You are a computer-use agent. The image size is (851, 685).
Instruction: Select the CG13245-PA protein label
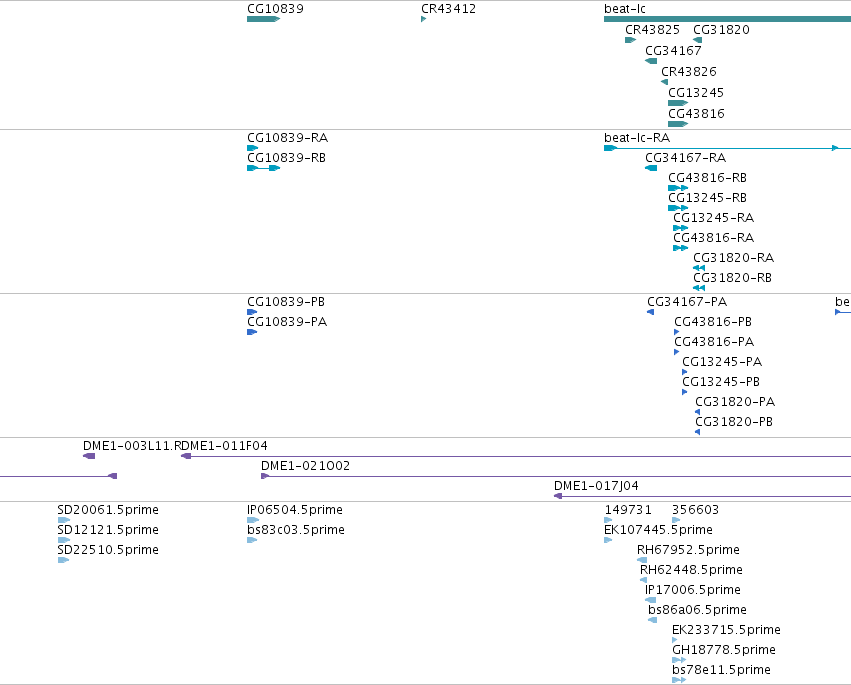722,362
